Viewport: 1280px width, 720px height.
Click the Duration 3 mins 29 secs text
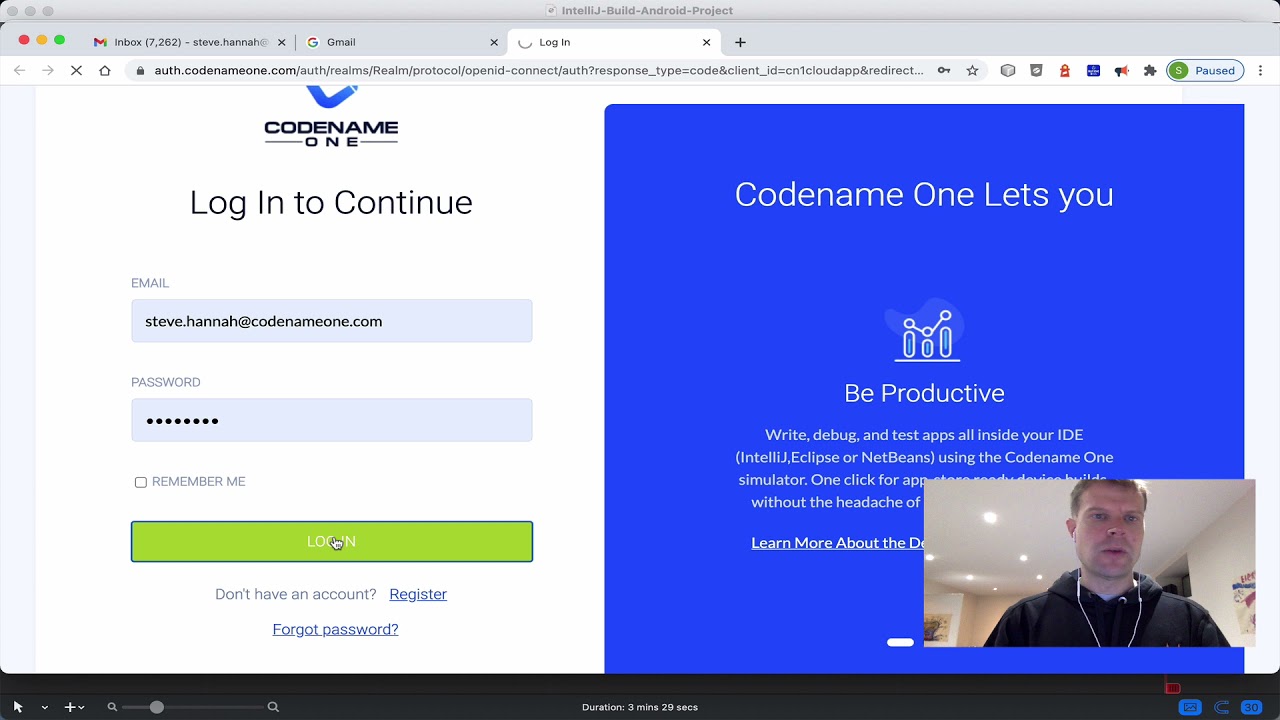coord(640,707)
